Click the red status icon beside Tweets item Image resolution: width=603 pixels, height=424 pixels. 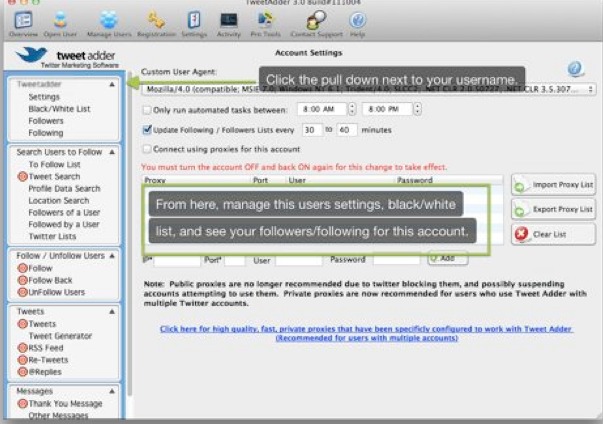(x=23, y=324)
